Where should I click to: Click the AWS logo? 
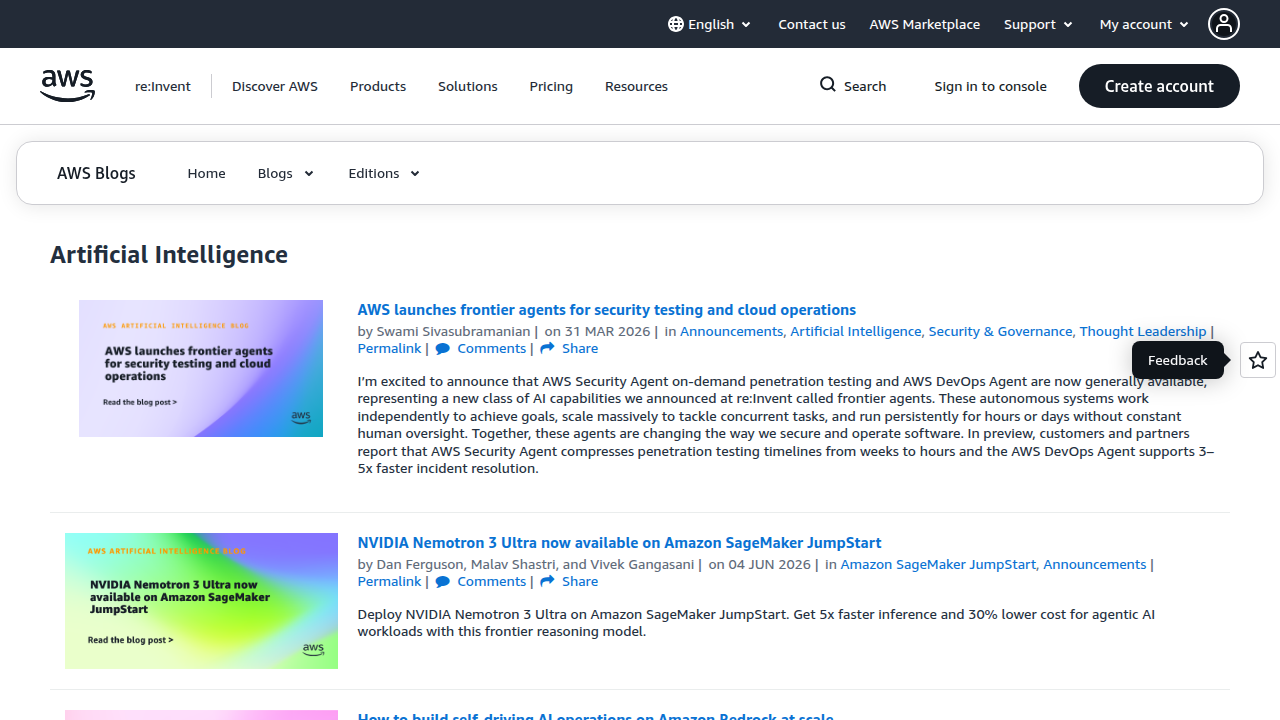68,86
